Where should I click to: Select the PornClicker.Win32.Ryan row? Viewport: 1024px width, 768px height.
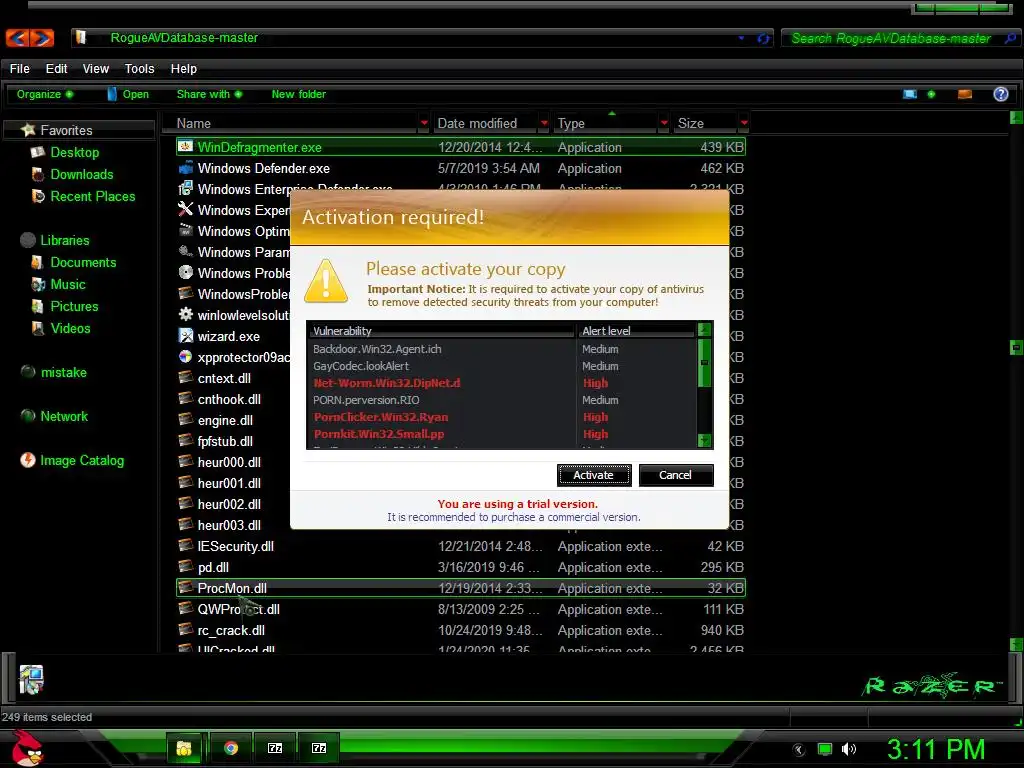[x=502, y=417]
